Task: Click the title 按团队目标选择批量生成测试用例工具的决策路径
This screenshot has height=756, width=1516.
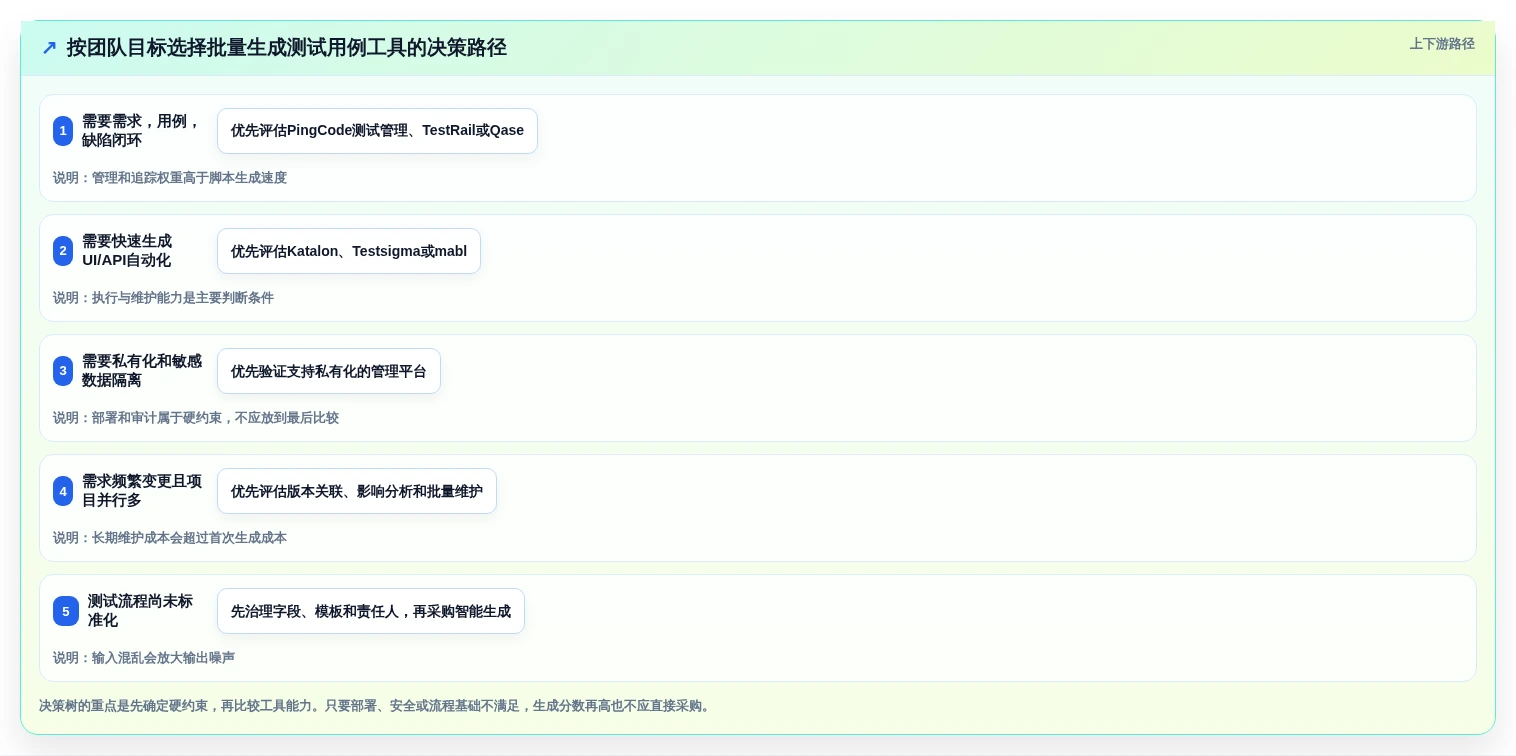Action: tap(287, 48)
